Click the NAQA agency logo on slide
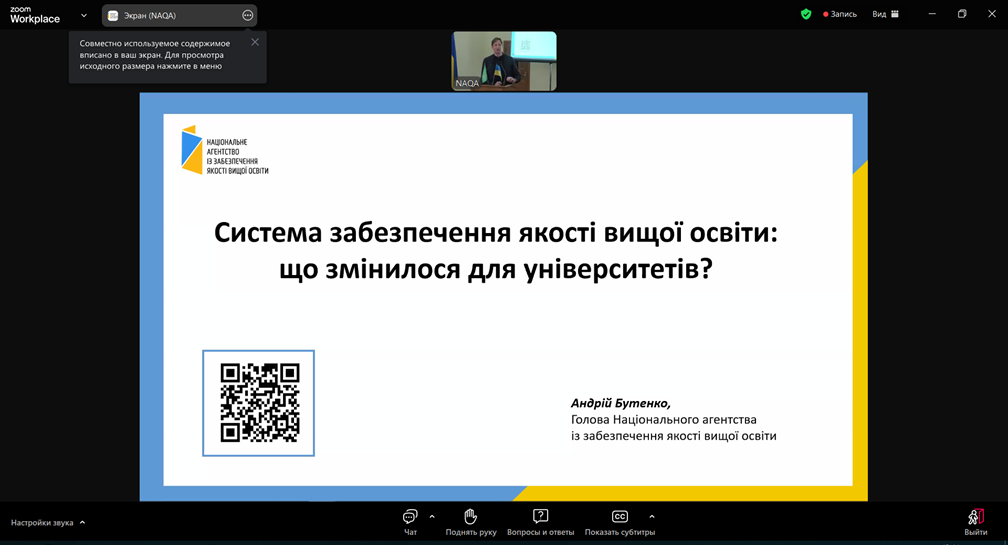The width and height of the screenshot is (1008, 545). click(x=225, y=150)
